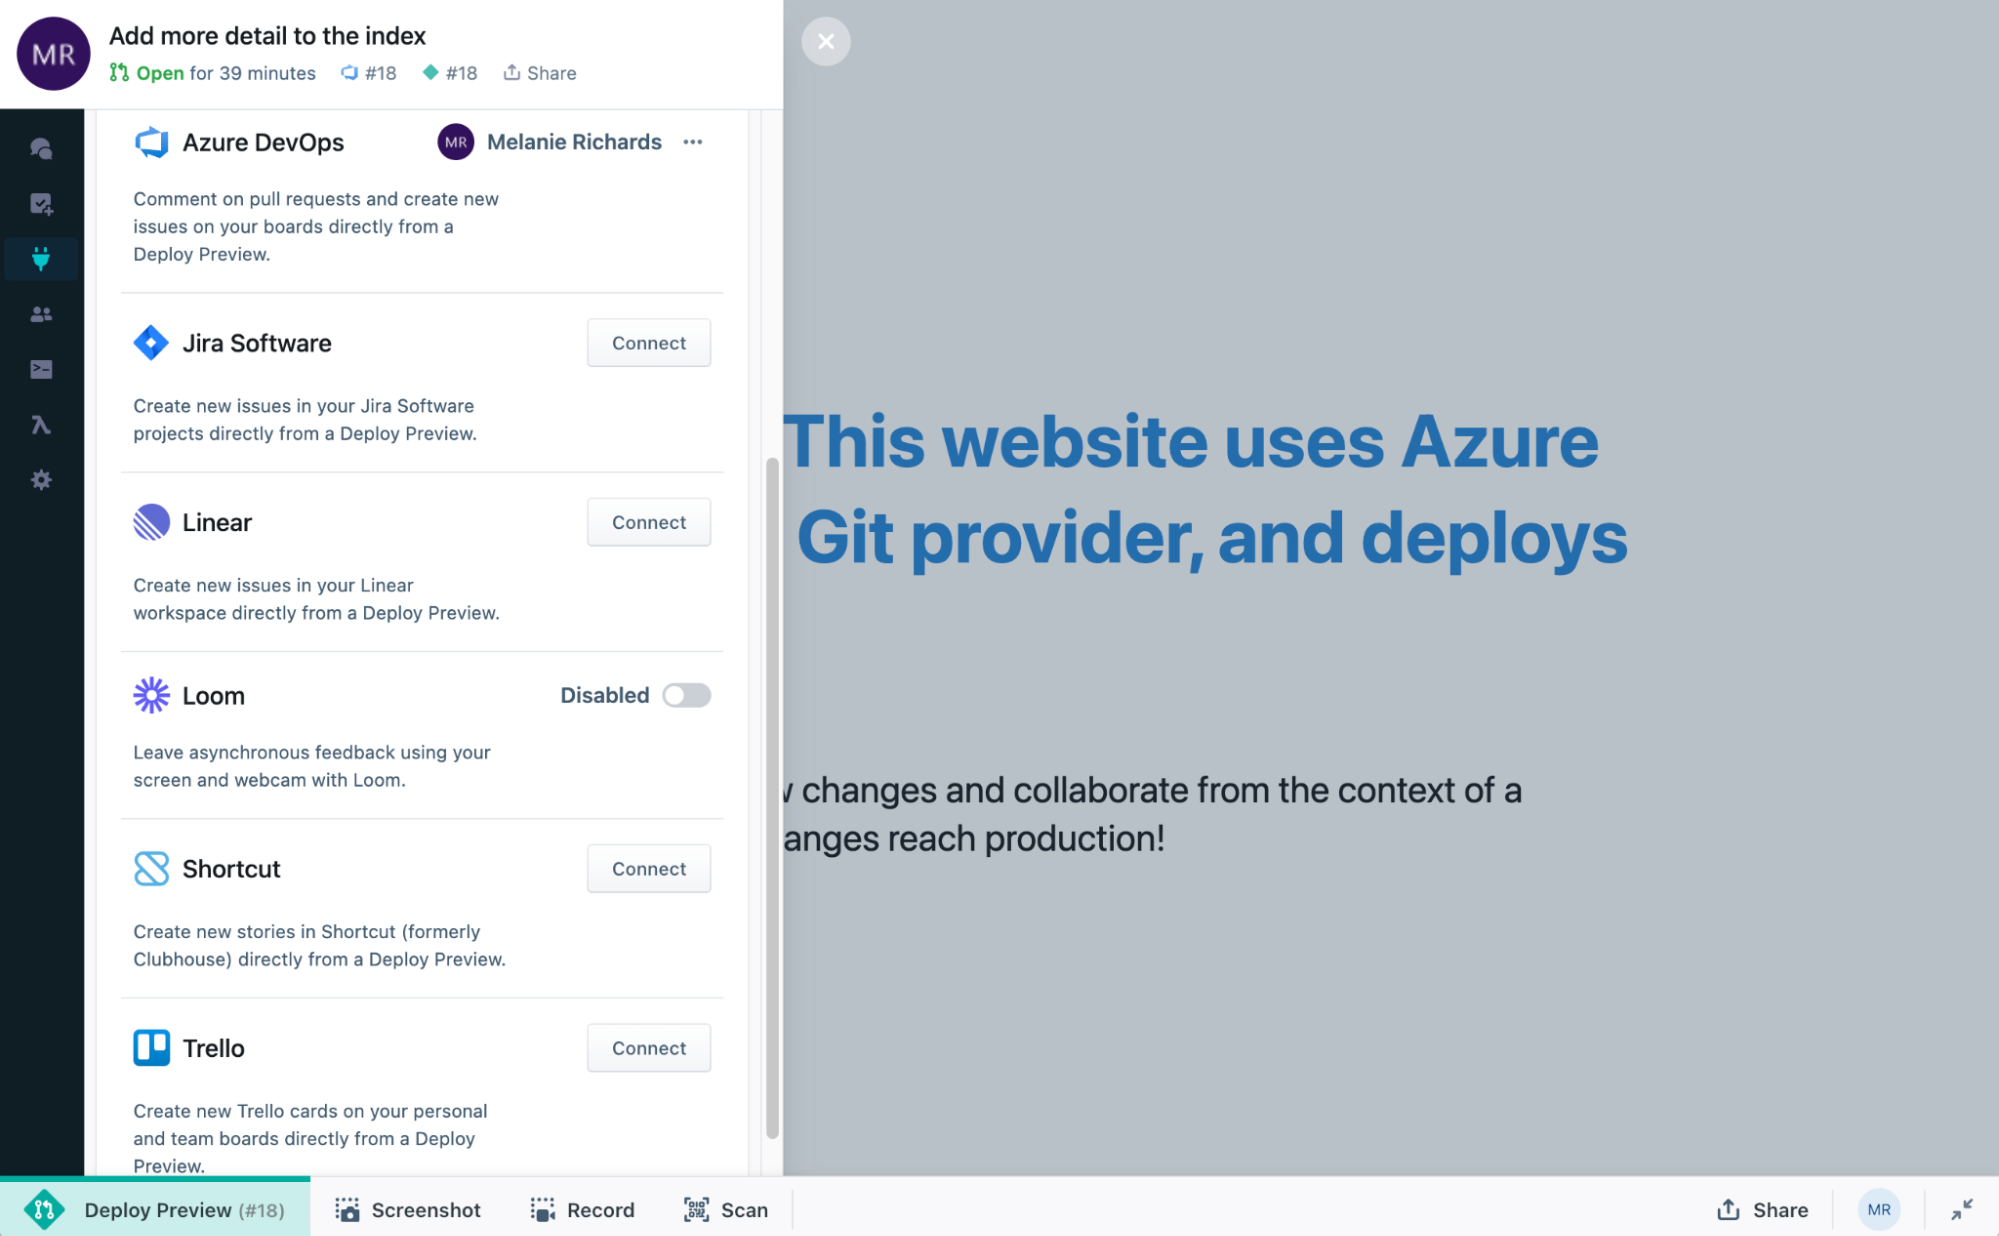
Task: Open the comments sidebar icon
Action: (41, 149)
